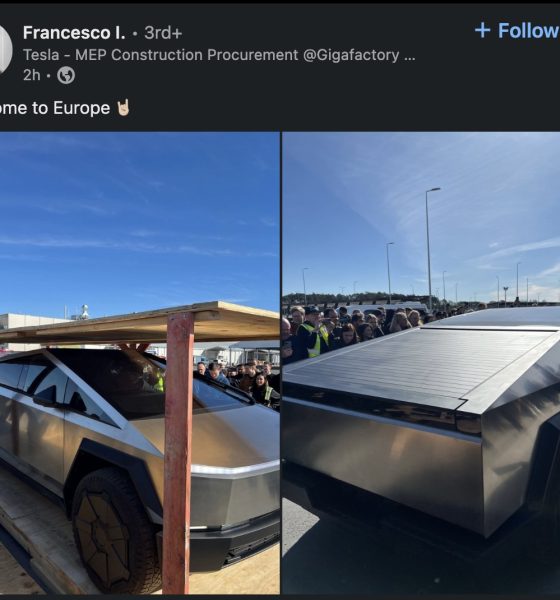Image resolution: width=560 pixels, height=600 pixels.
Task: Click the globe public-visibility icon
Action: click(x=66, y=75)
